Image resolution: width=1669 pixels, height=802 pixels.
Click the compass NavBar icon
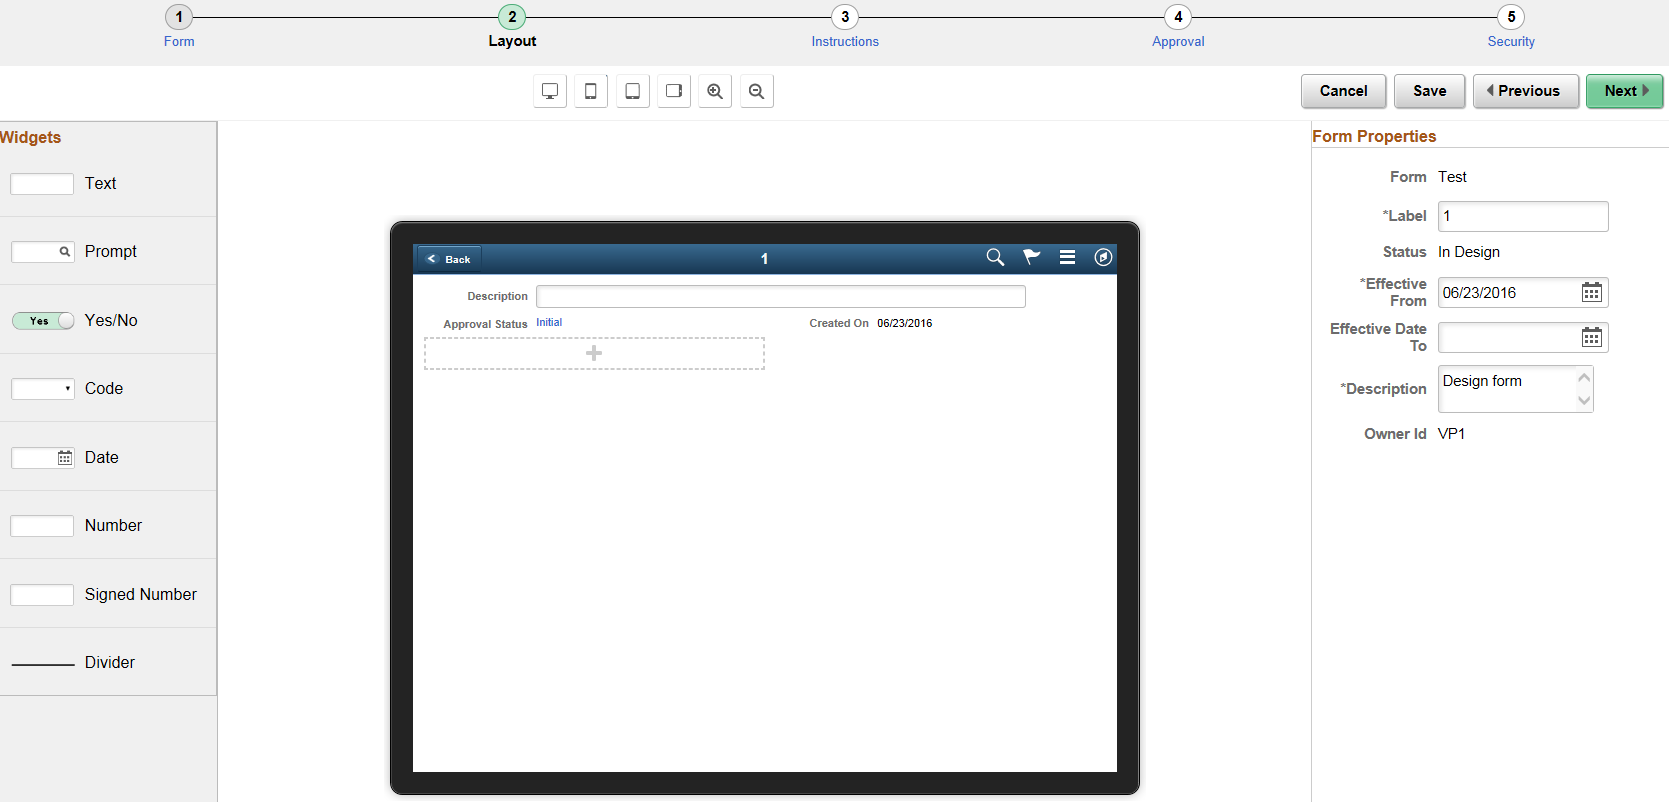coord(1103,257)
